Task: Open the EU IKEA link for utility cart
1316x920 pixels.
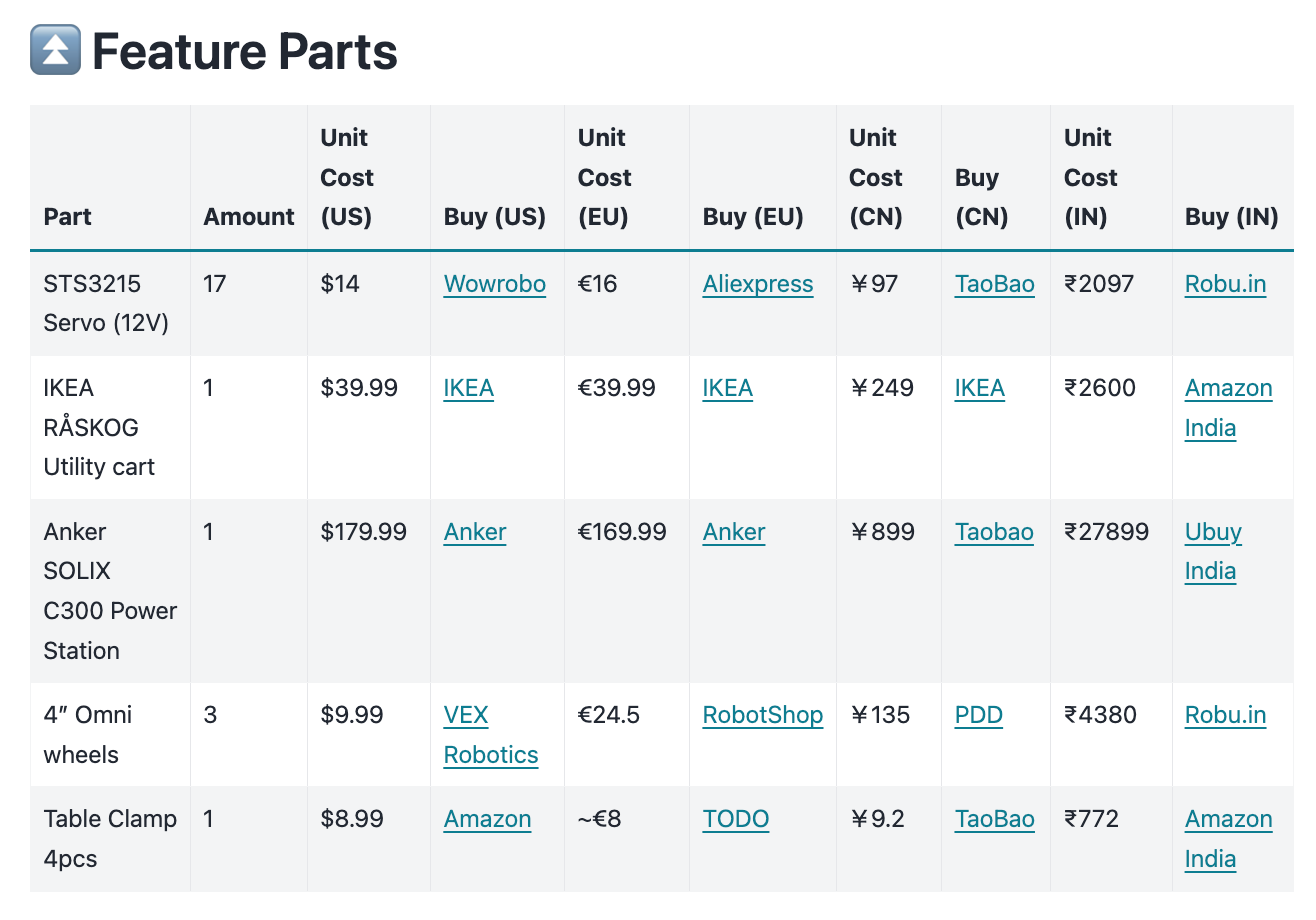Action: coord(727,388)
